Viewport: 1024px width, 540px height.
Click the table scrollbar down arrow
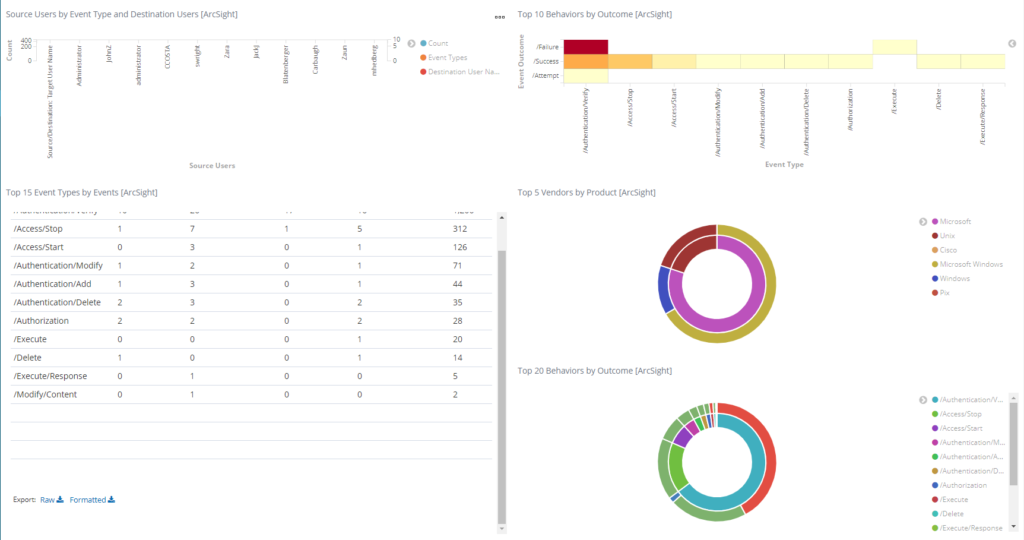502,529
